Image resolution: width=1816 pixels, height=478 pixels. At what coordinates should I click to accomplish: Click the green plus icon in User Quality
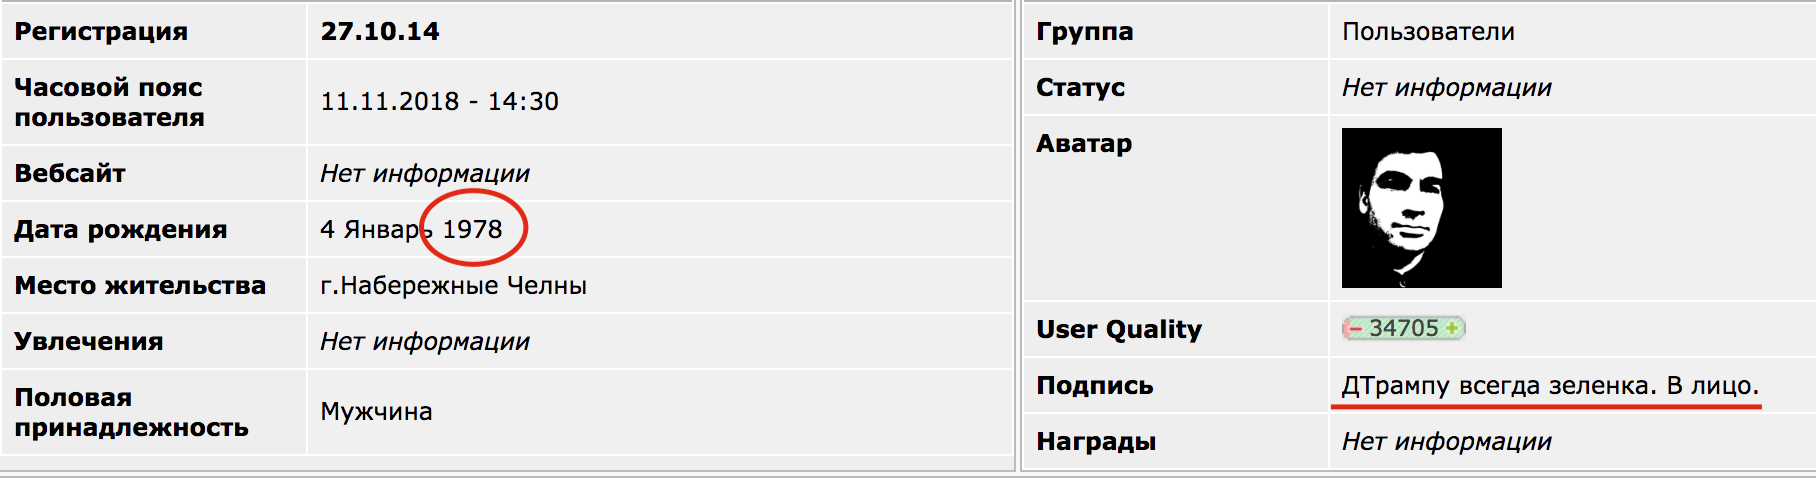(1452, 328)
